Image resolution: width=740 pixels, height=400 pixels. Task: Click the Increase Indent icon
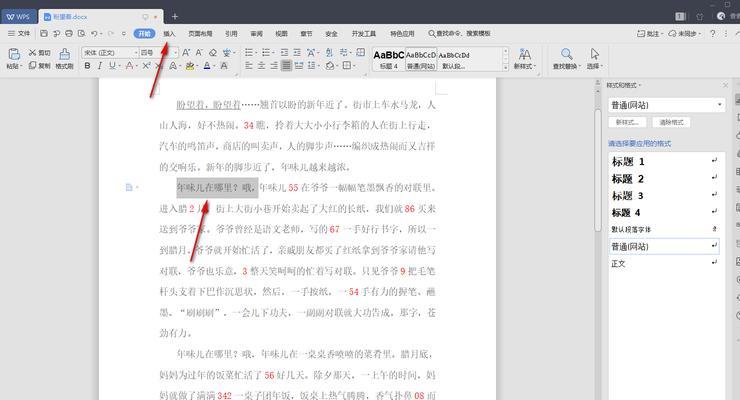tap(297, 52)
